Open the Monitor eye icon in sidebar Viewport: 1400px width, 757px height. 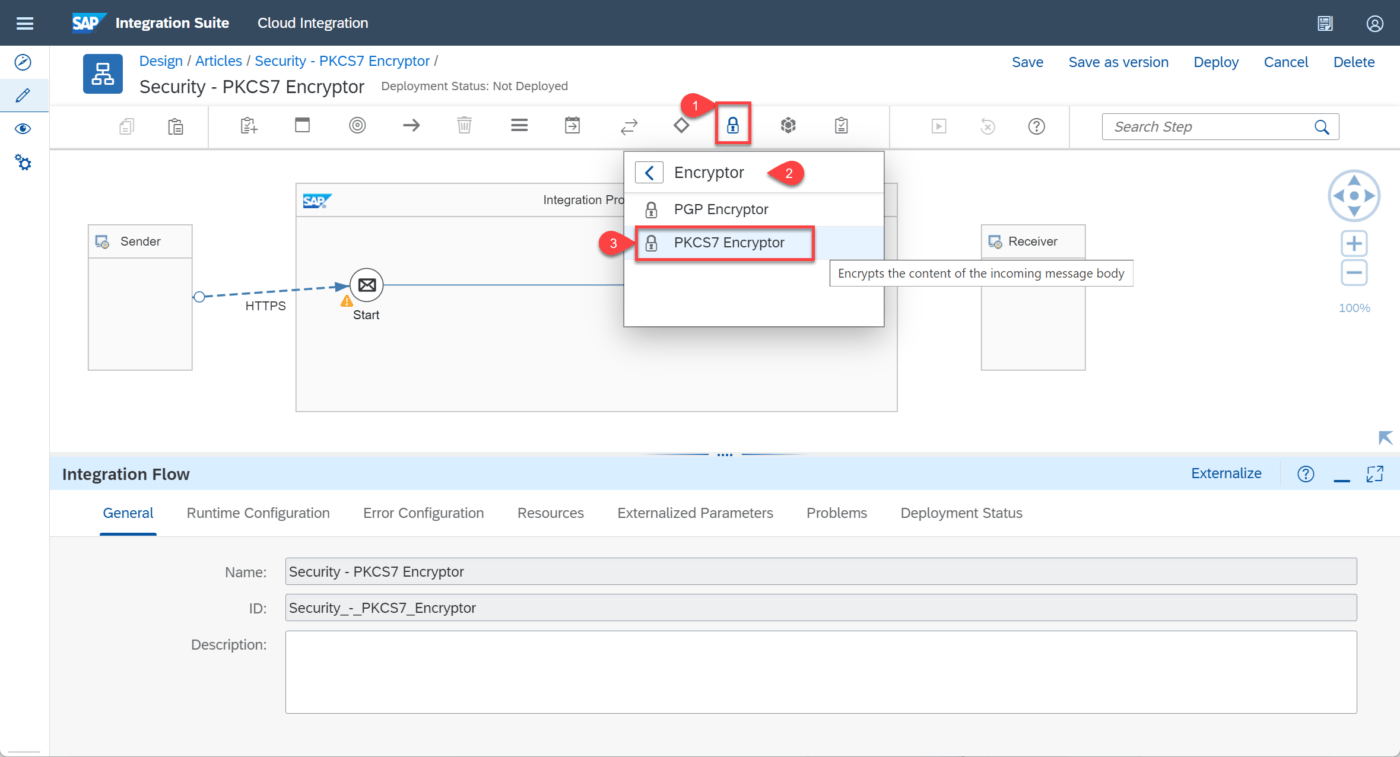(23, 129)
